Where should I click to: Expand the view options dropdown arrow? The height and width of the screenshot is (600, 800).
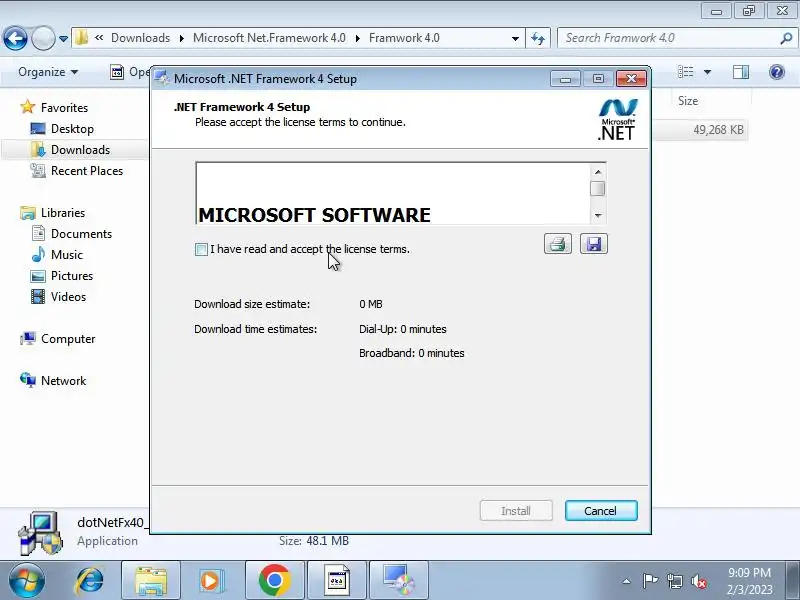point(707,72)
